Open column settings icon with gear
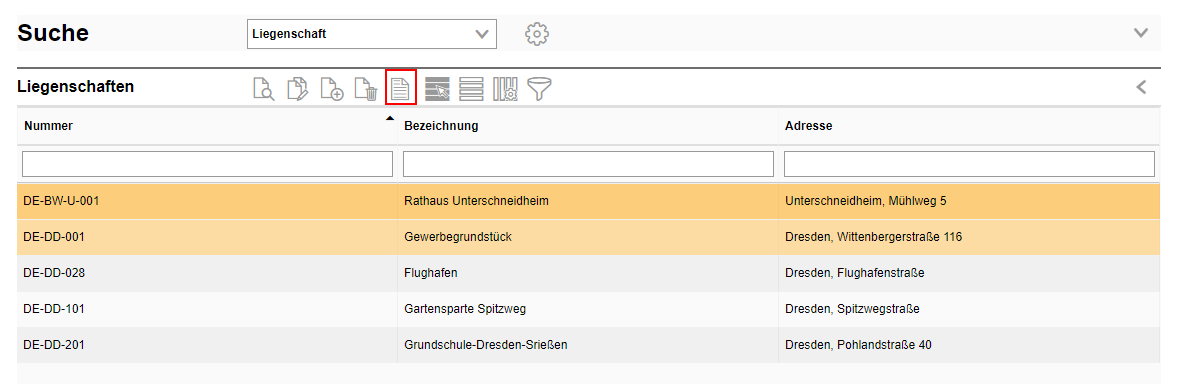The height and width of the screenshot is (384, 1179). [x=505, y=89]
